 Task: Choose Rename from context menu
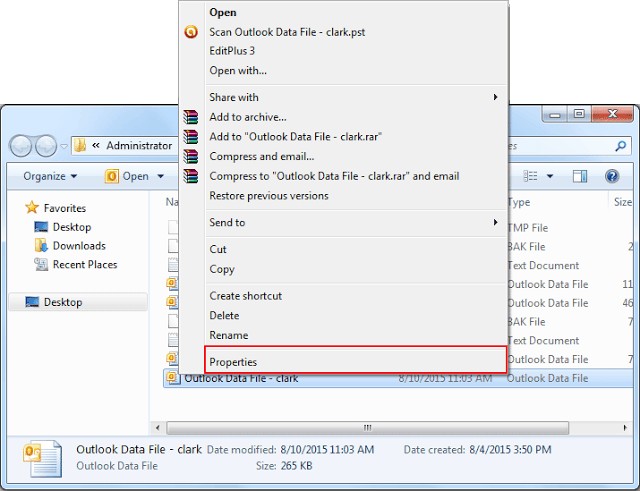point(229,335)
